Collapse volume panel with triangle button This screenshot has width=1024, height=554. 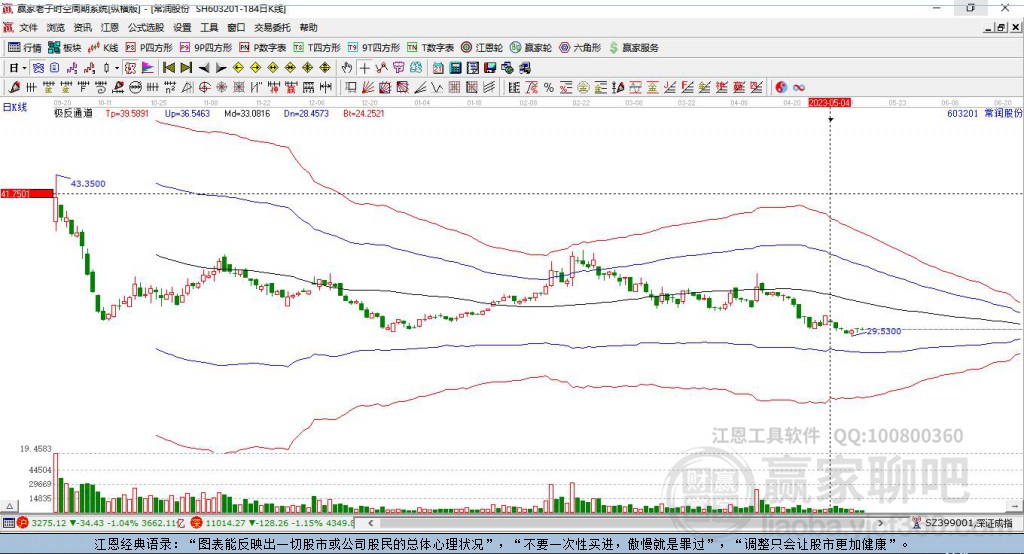[x=10, y=506]
